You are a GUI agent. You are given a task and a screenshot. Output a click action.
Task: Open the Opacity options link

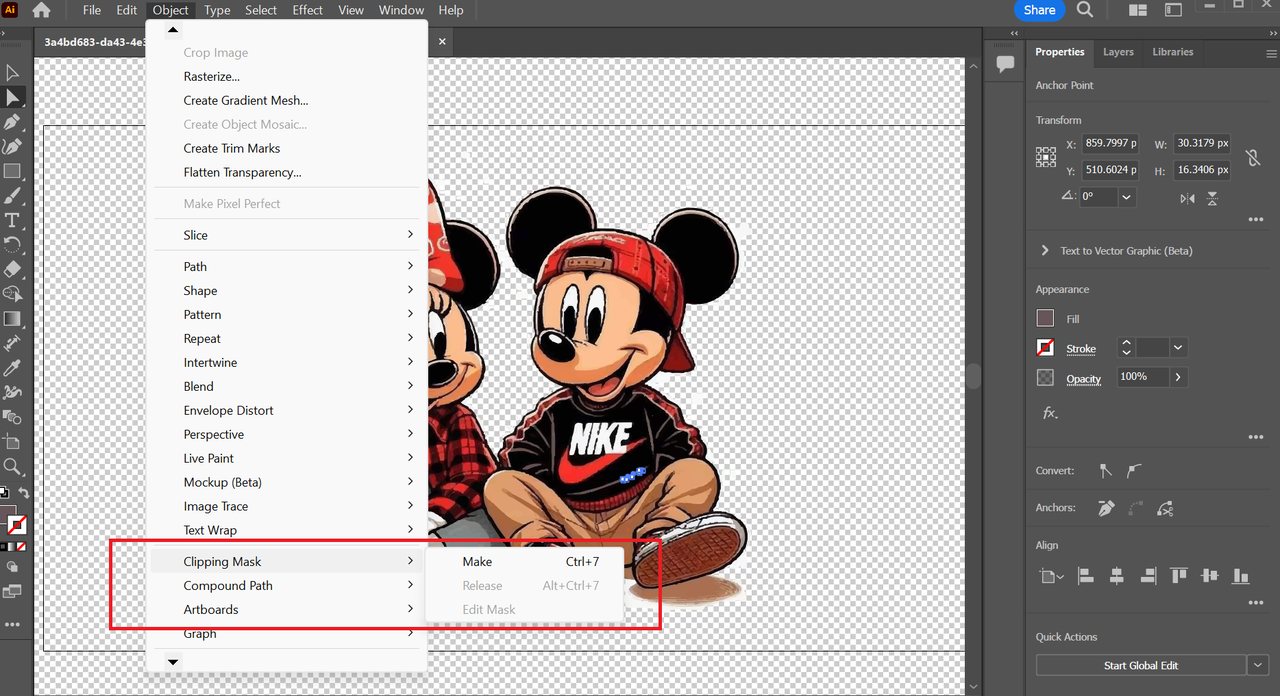[x=1084, y=379]
